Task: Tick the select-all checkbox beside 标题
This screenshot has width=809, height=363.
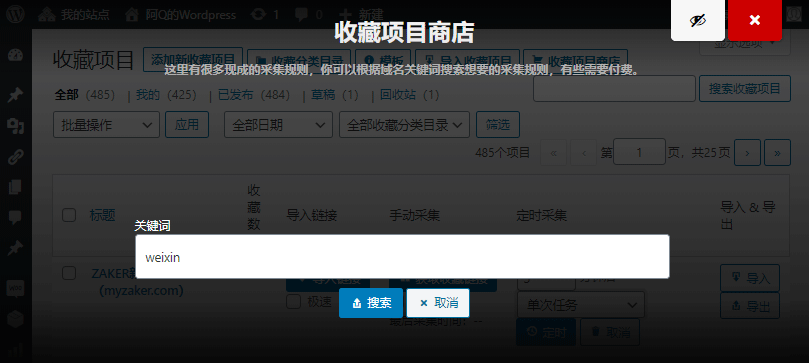Action: [69, 215]
